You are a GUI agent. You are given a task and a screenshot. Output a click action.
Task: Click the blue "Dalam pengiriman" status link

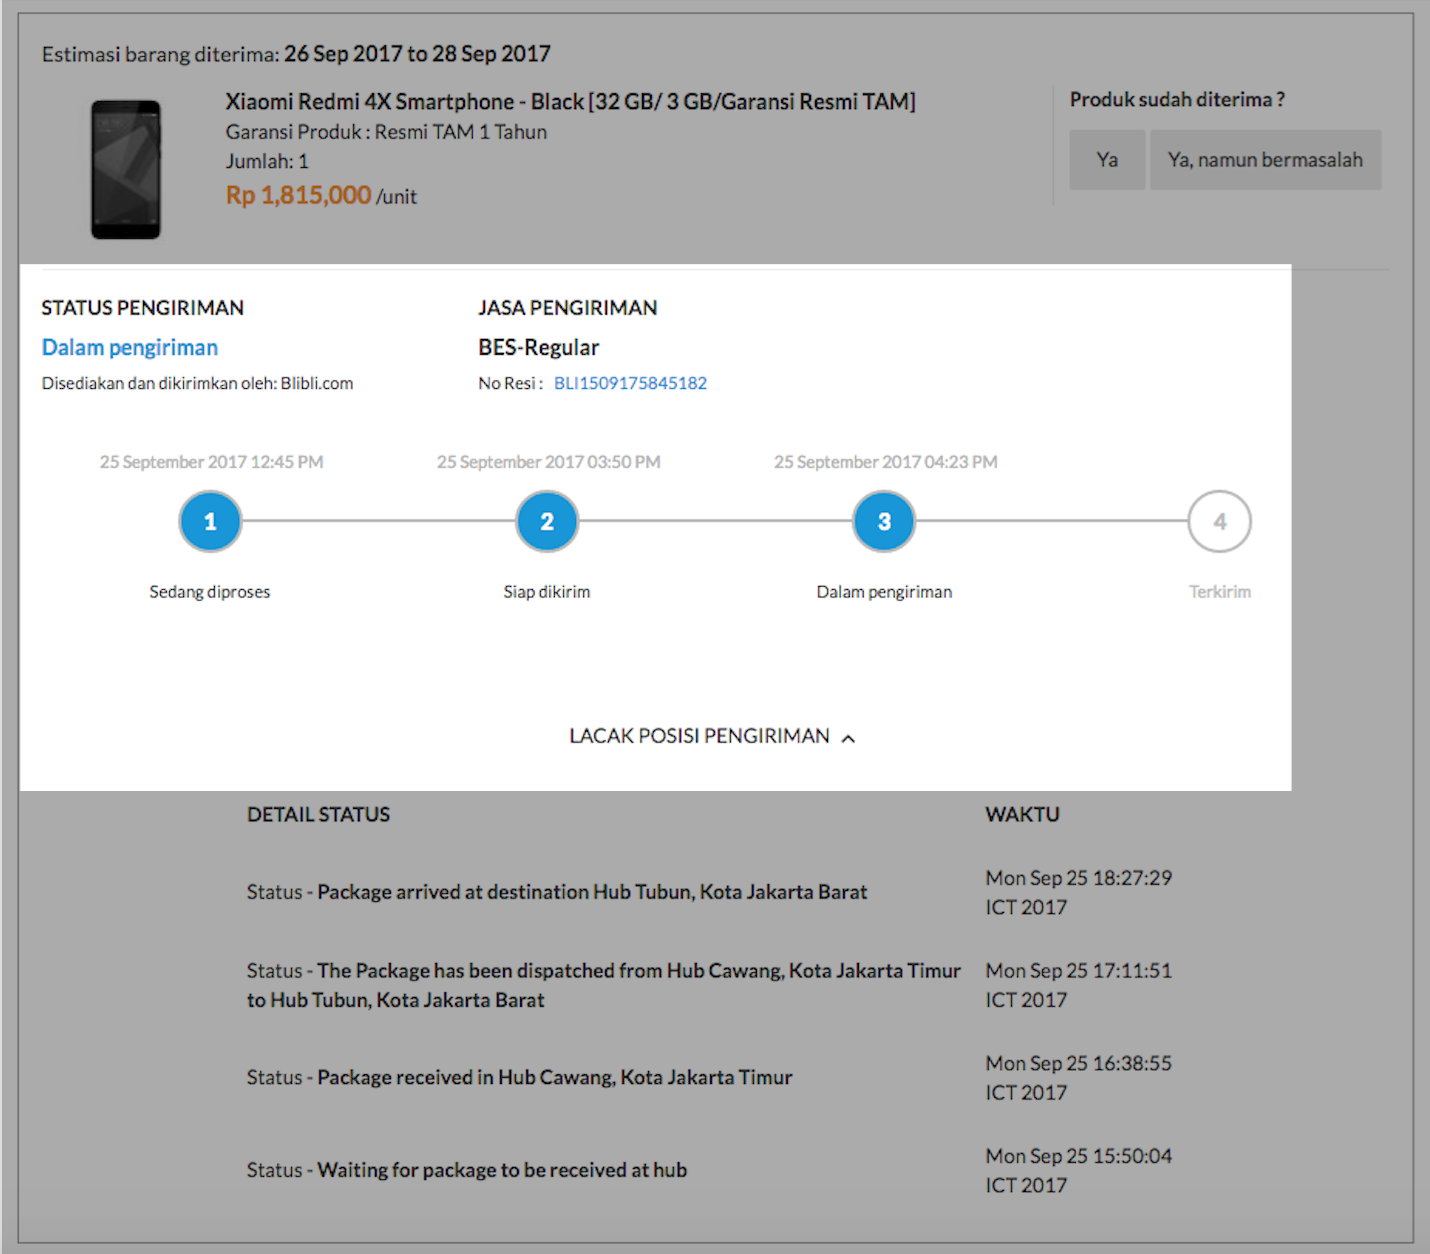[x=130, y=347]
